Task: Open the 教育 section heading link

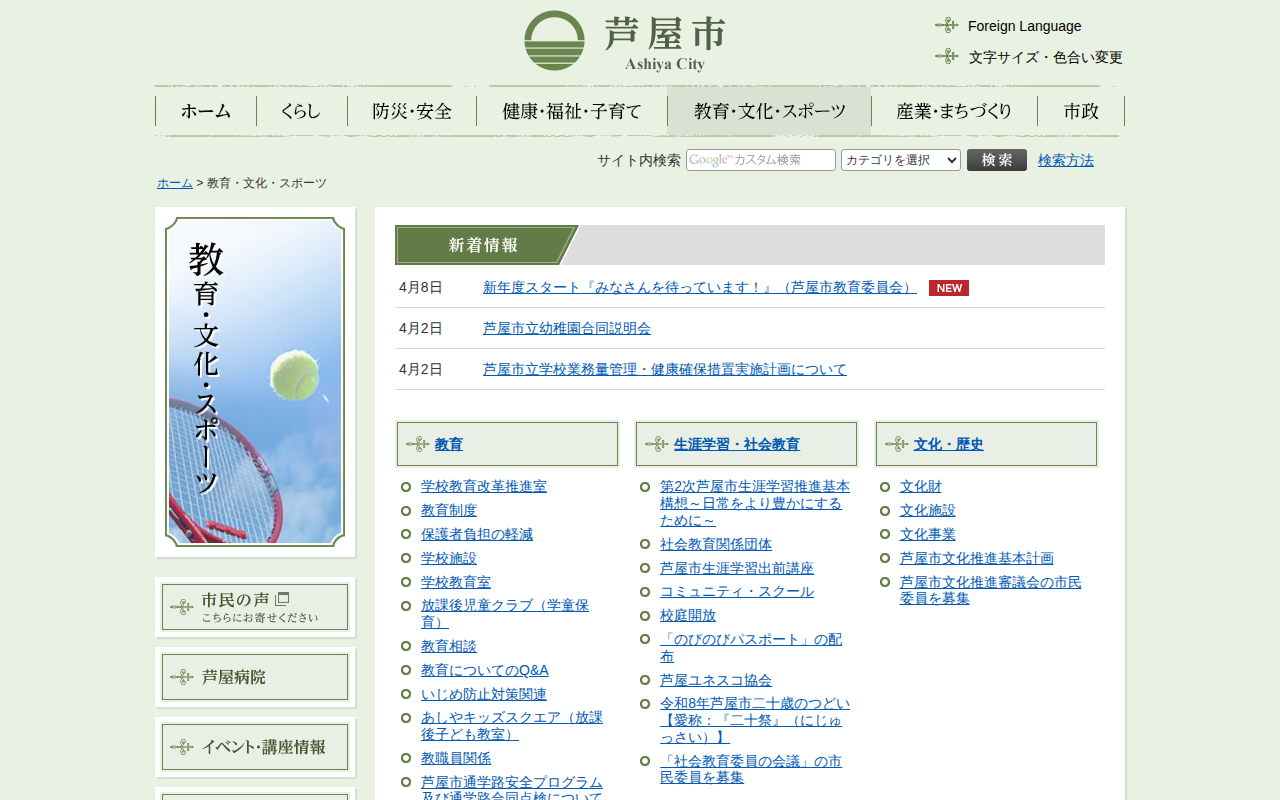Action: pyautogui.click(x=449, y=444)
